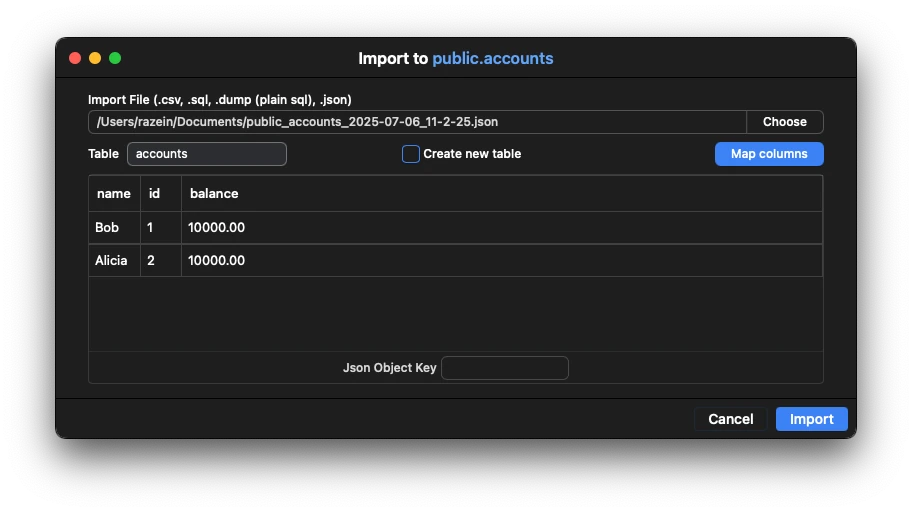Image resolution: width=912 pixels, height=512 pixels.
Task: Open the Map columns dialog
Action: [x=769, y=154]
